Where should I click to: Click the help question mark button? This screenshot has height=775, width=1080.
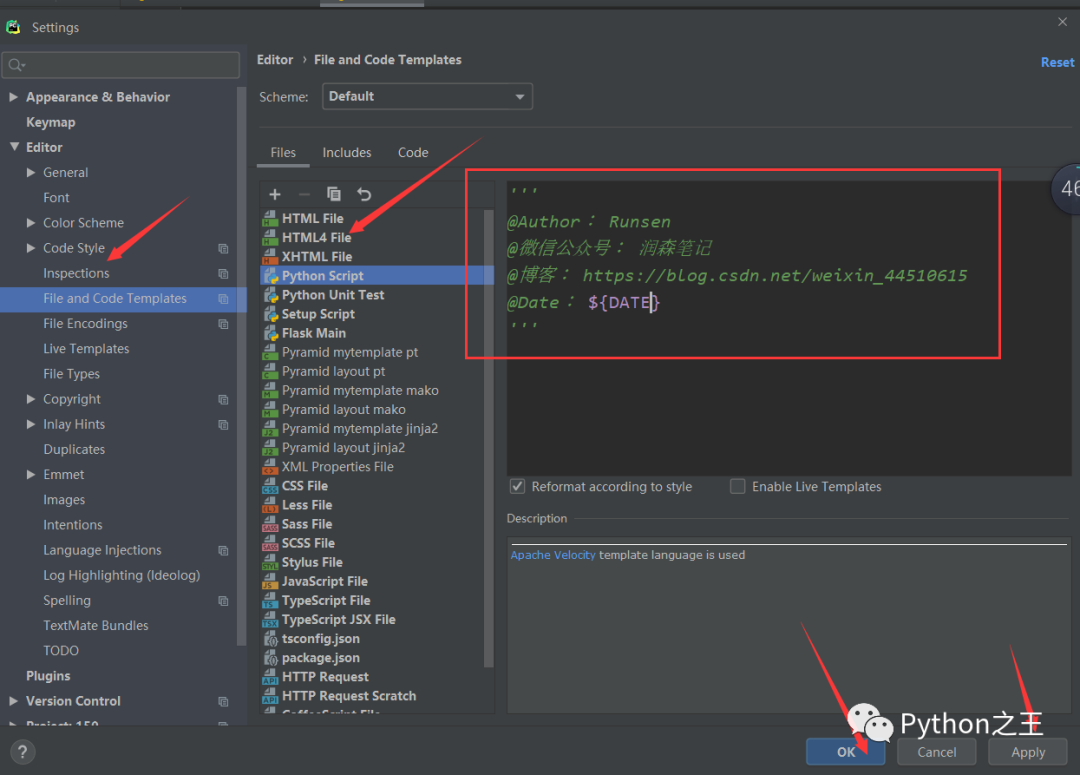23,752
